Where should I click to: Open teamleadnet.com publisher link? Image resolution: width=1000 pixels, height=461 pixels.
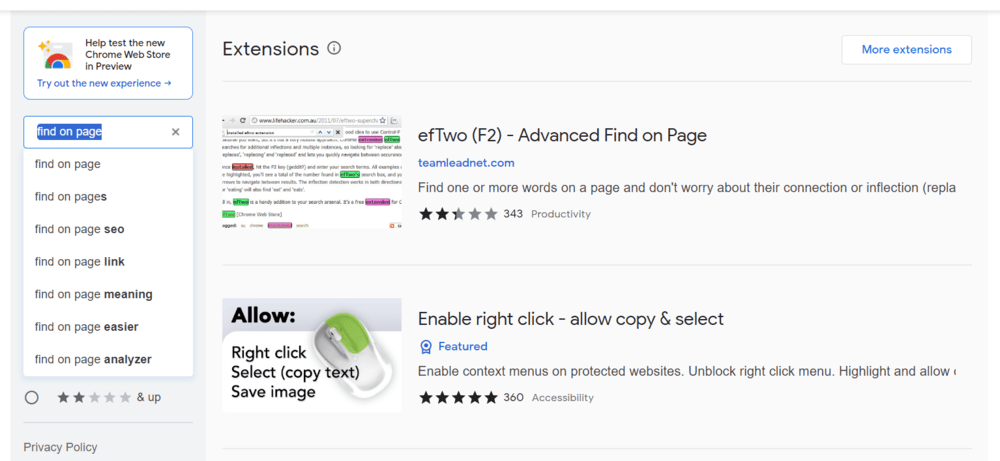click(x=466, y=163)
